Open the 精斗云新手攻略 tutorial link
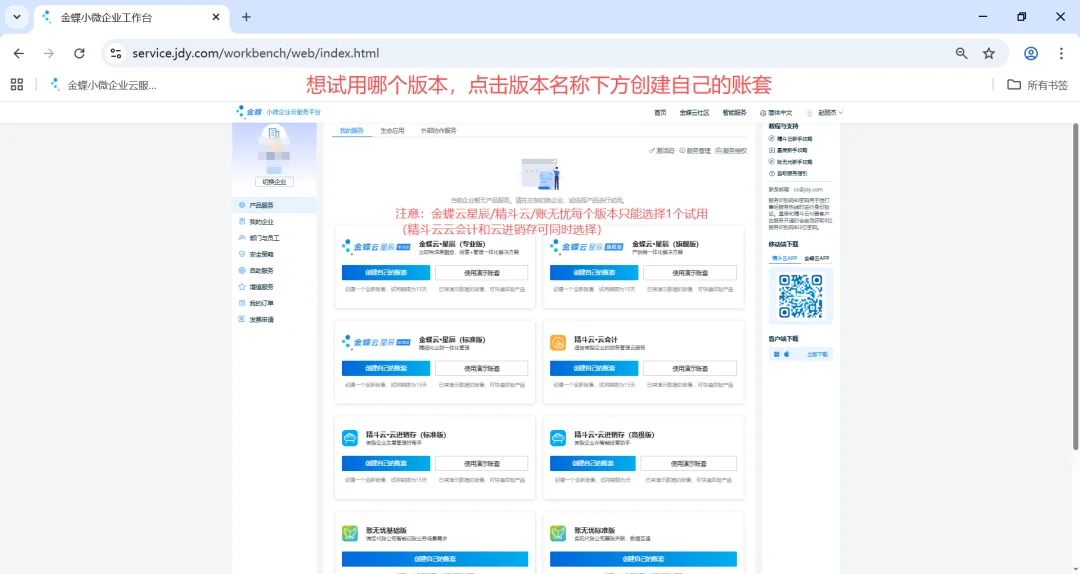The image size is (1080, 574). click(791, 139)
